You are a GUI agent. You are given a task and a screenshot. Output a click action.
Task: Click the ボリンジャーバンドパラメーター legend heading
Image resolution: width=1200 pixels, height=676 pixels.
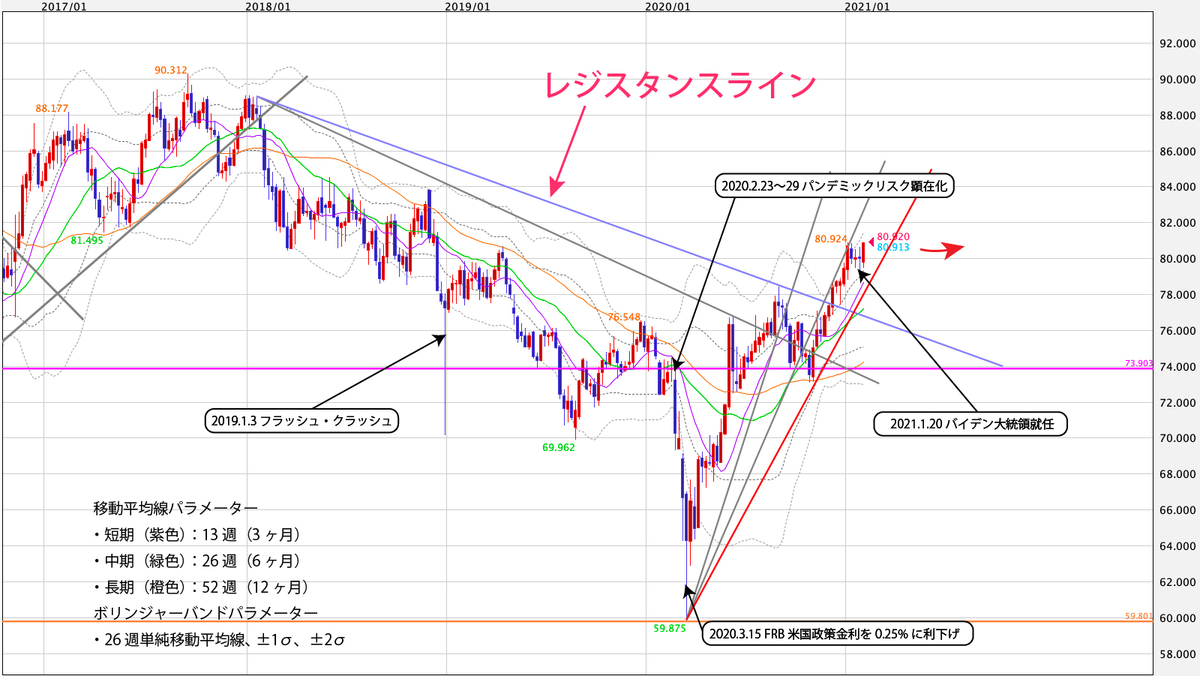206,611
